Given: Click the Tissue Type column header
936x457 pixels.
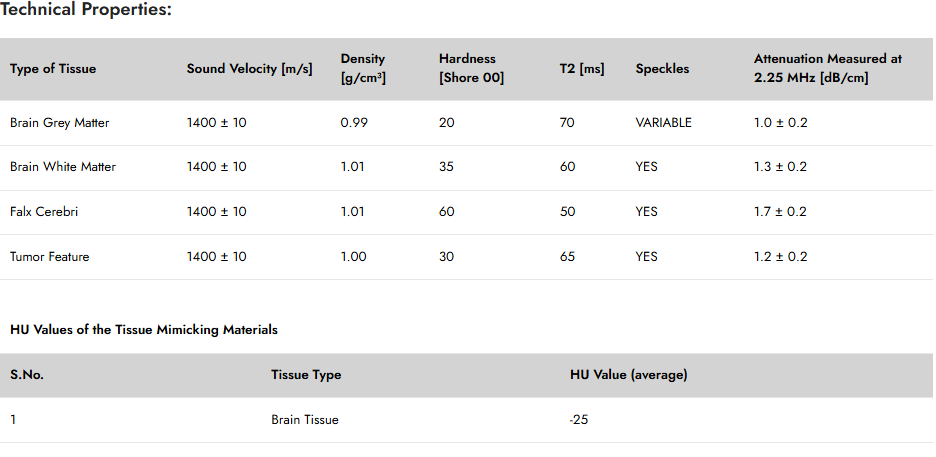Looking at the screenshot, I should (306, 375).
